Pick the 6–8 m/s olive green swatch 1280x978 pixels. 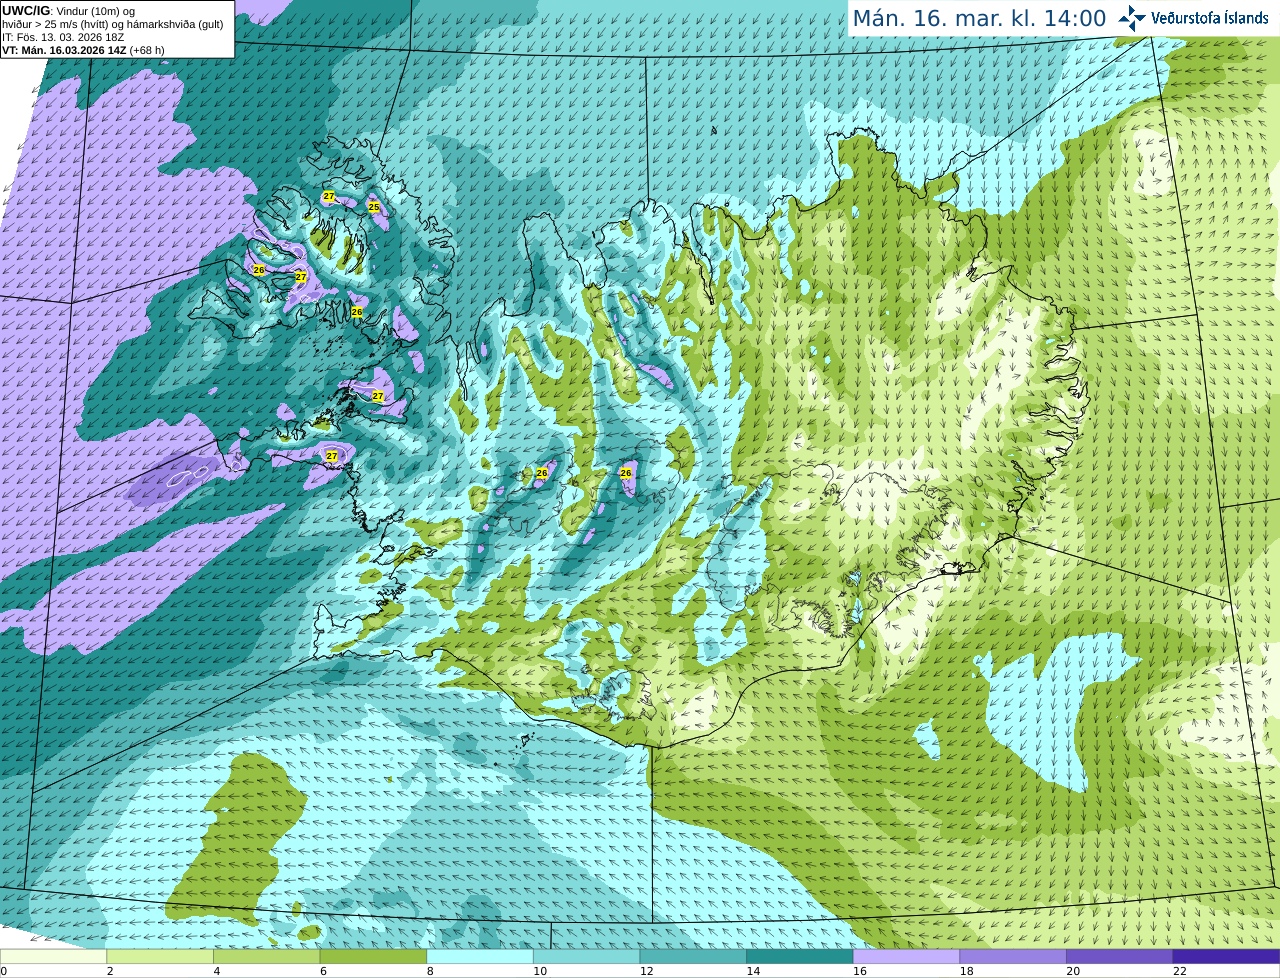(x=373, y=957)
